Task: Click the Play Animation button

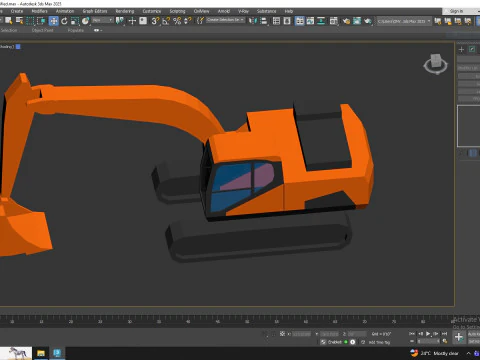Action: pyautogui.click(x=428, y=333)
